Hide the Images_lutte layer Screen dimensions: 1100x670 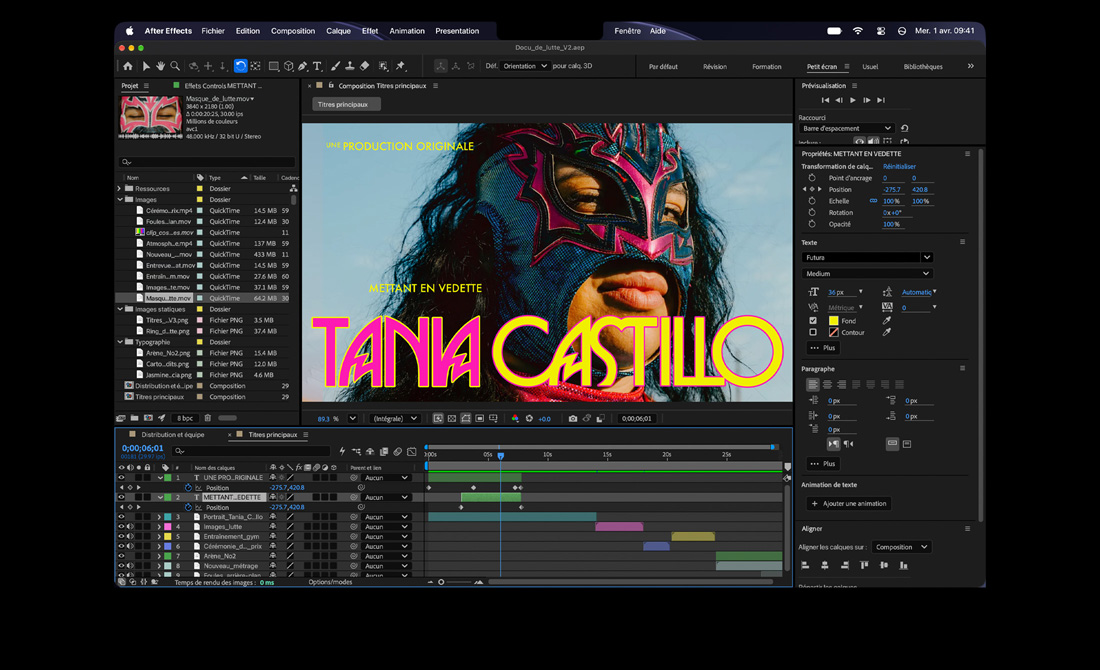coord(121,527)
